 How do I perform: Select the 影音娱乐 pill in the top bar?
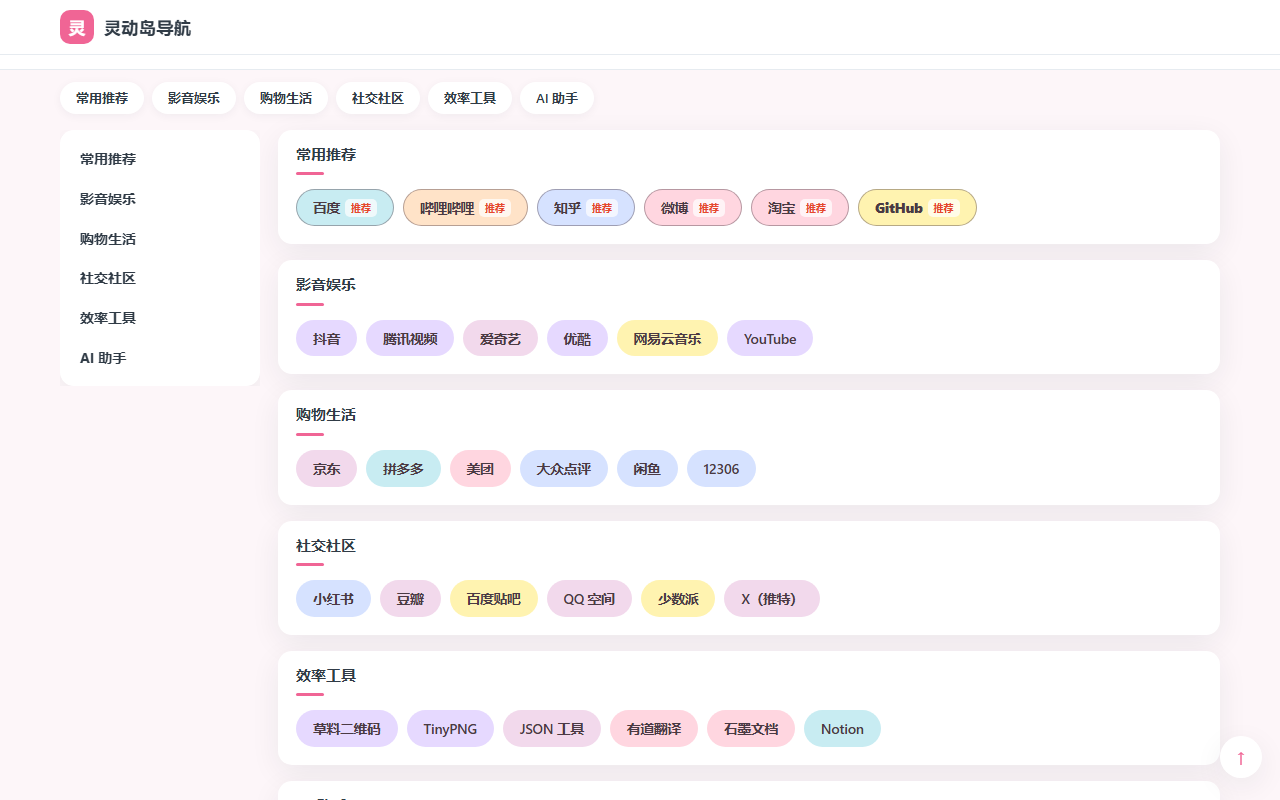point(194,98)
